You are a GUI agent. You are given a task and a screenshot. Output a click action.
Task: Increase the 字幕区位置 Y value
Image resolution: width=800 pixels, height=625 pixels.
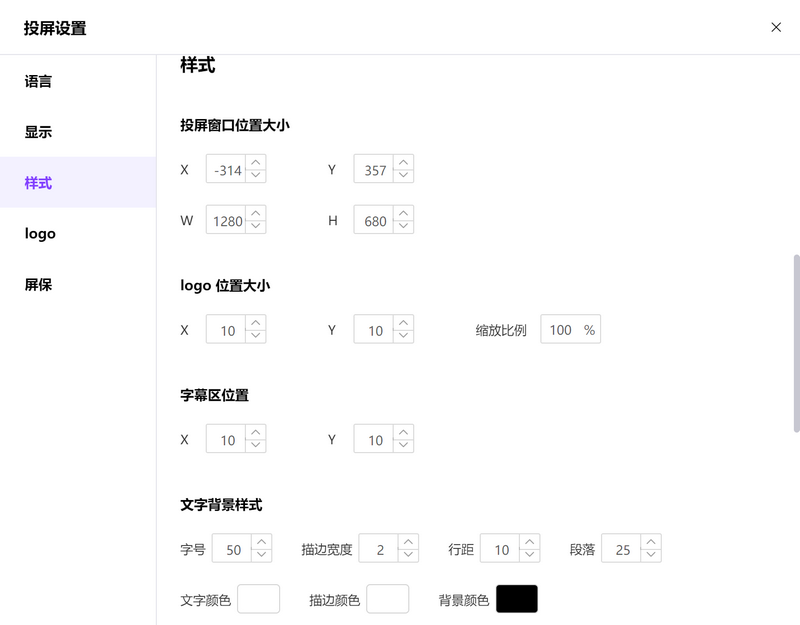pos(403,432)
